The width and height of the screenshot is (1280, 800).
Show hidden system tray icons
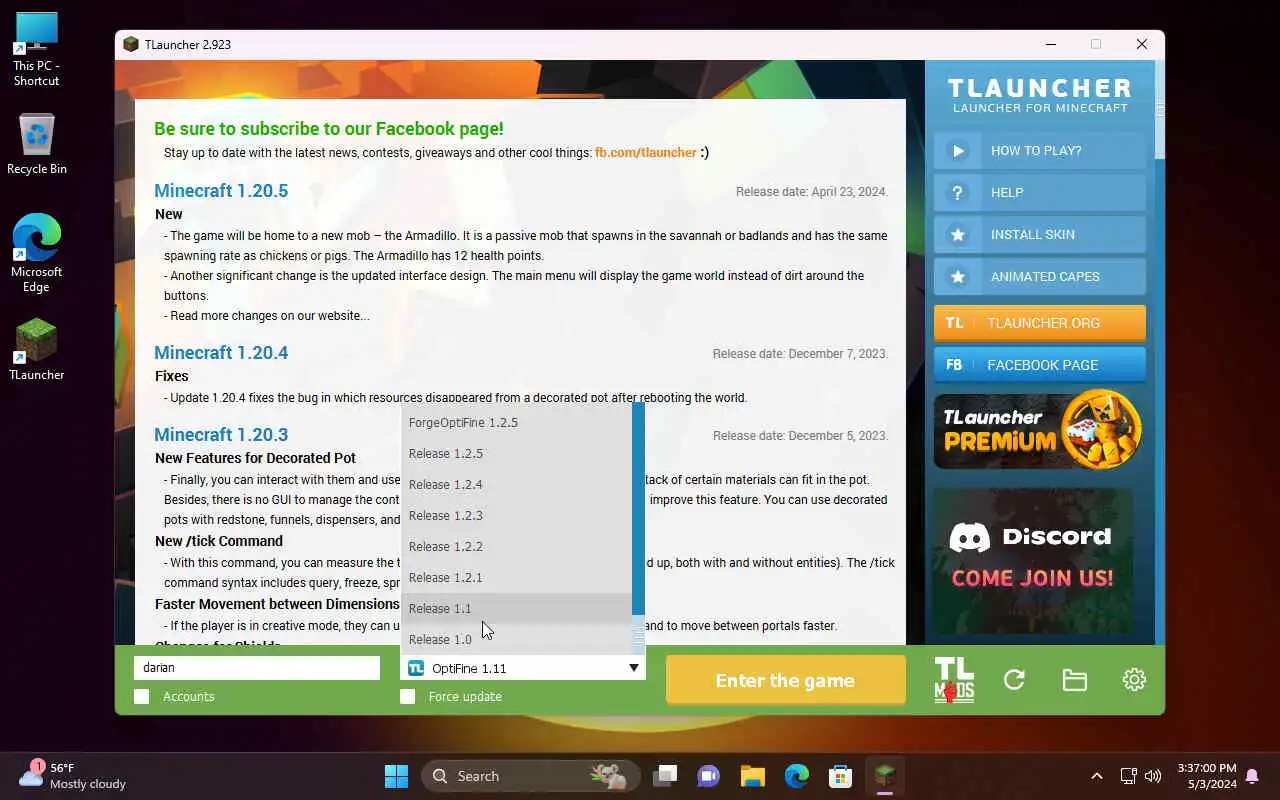1097,776
